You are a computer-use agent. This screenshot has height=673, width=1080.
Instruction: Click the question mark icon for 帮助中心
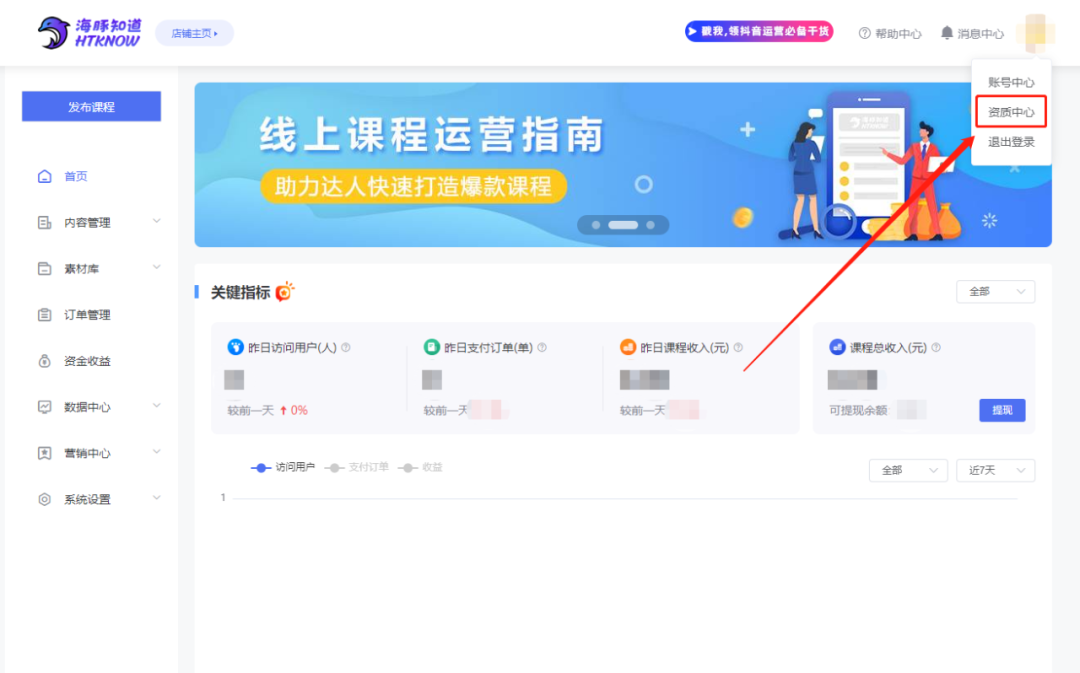[x=864, y=33]
